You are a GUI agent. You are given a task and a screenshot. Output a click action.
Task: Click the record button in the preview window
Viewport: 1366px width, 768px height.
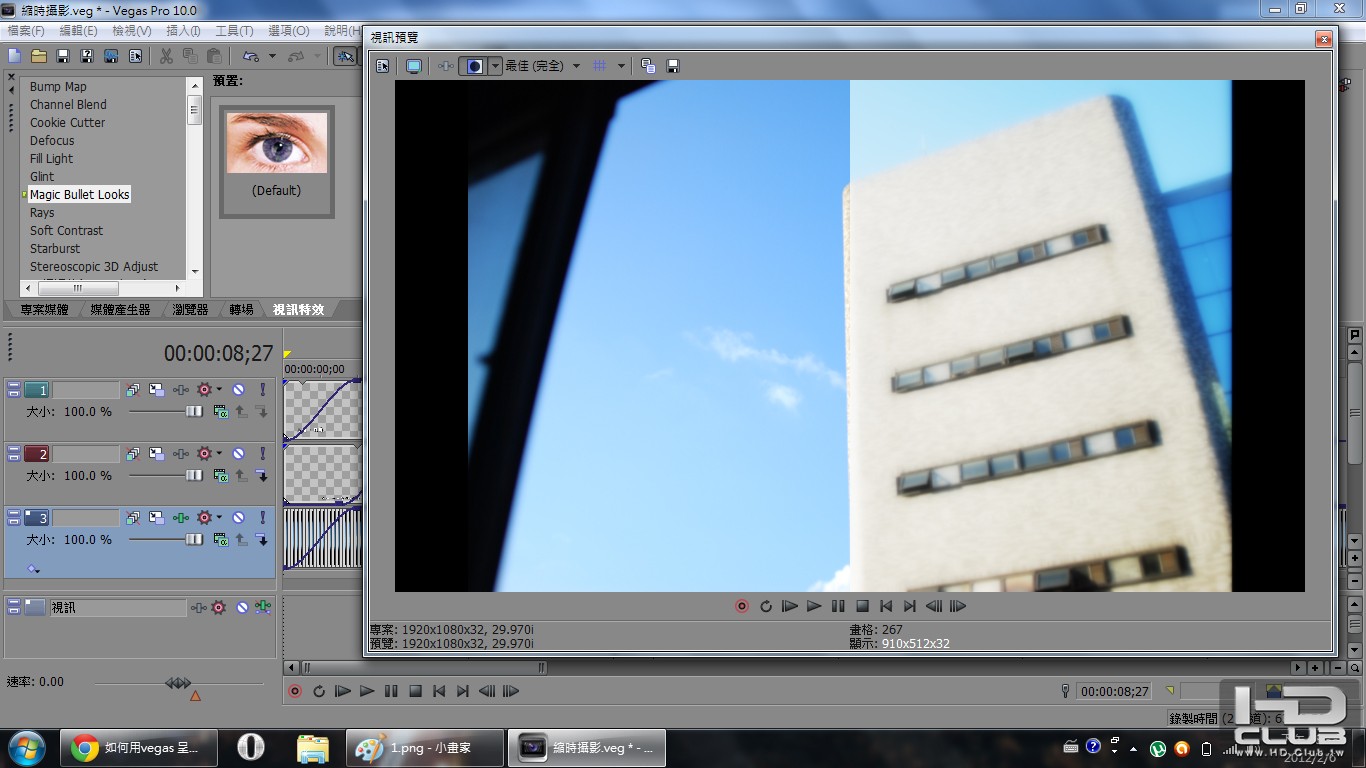pos(742,606)
